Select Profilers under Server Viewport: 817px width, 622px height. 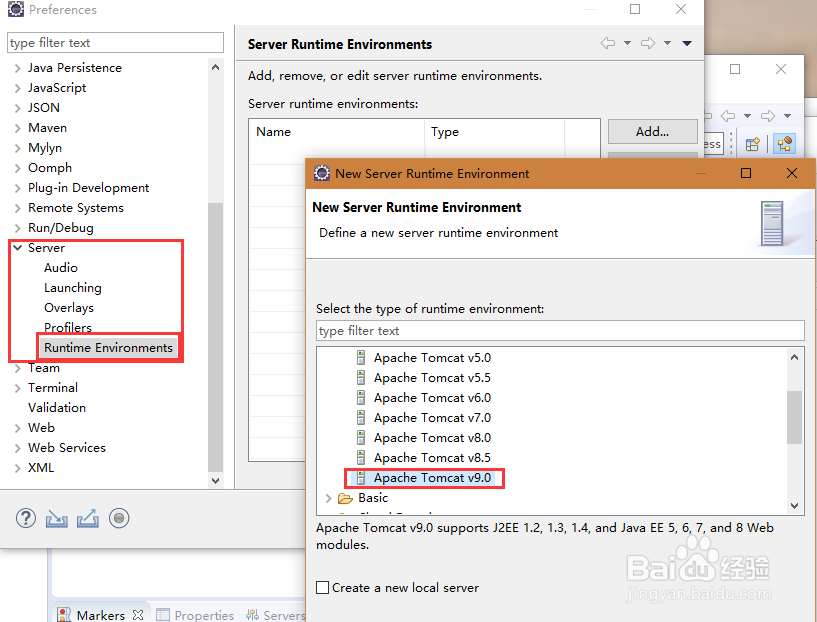click(68, 327)
